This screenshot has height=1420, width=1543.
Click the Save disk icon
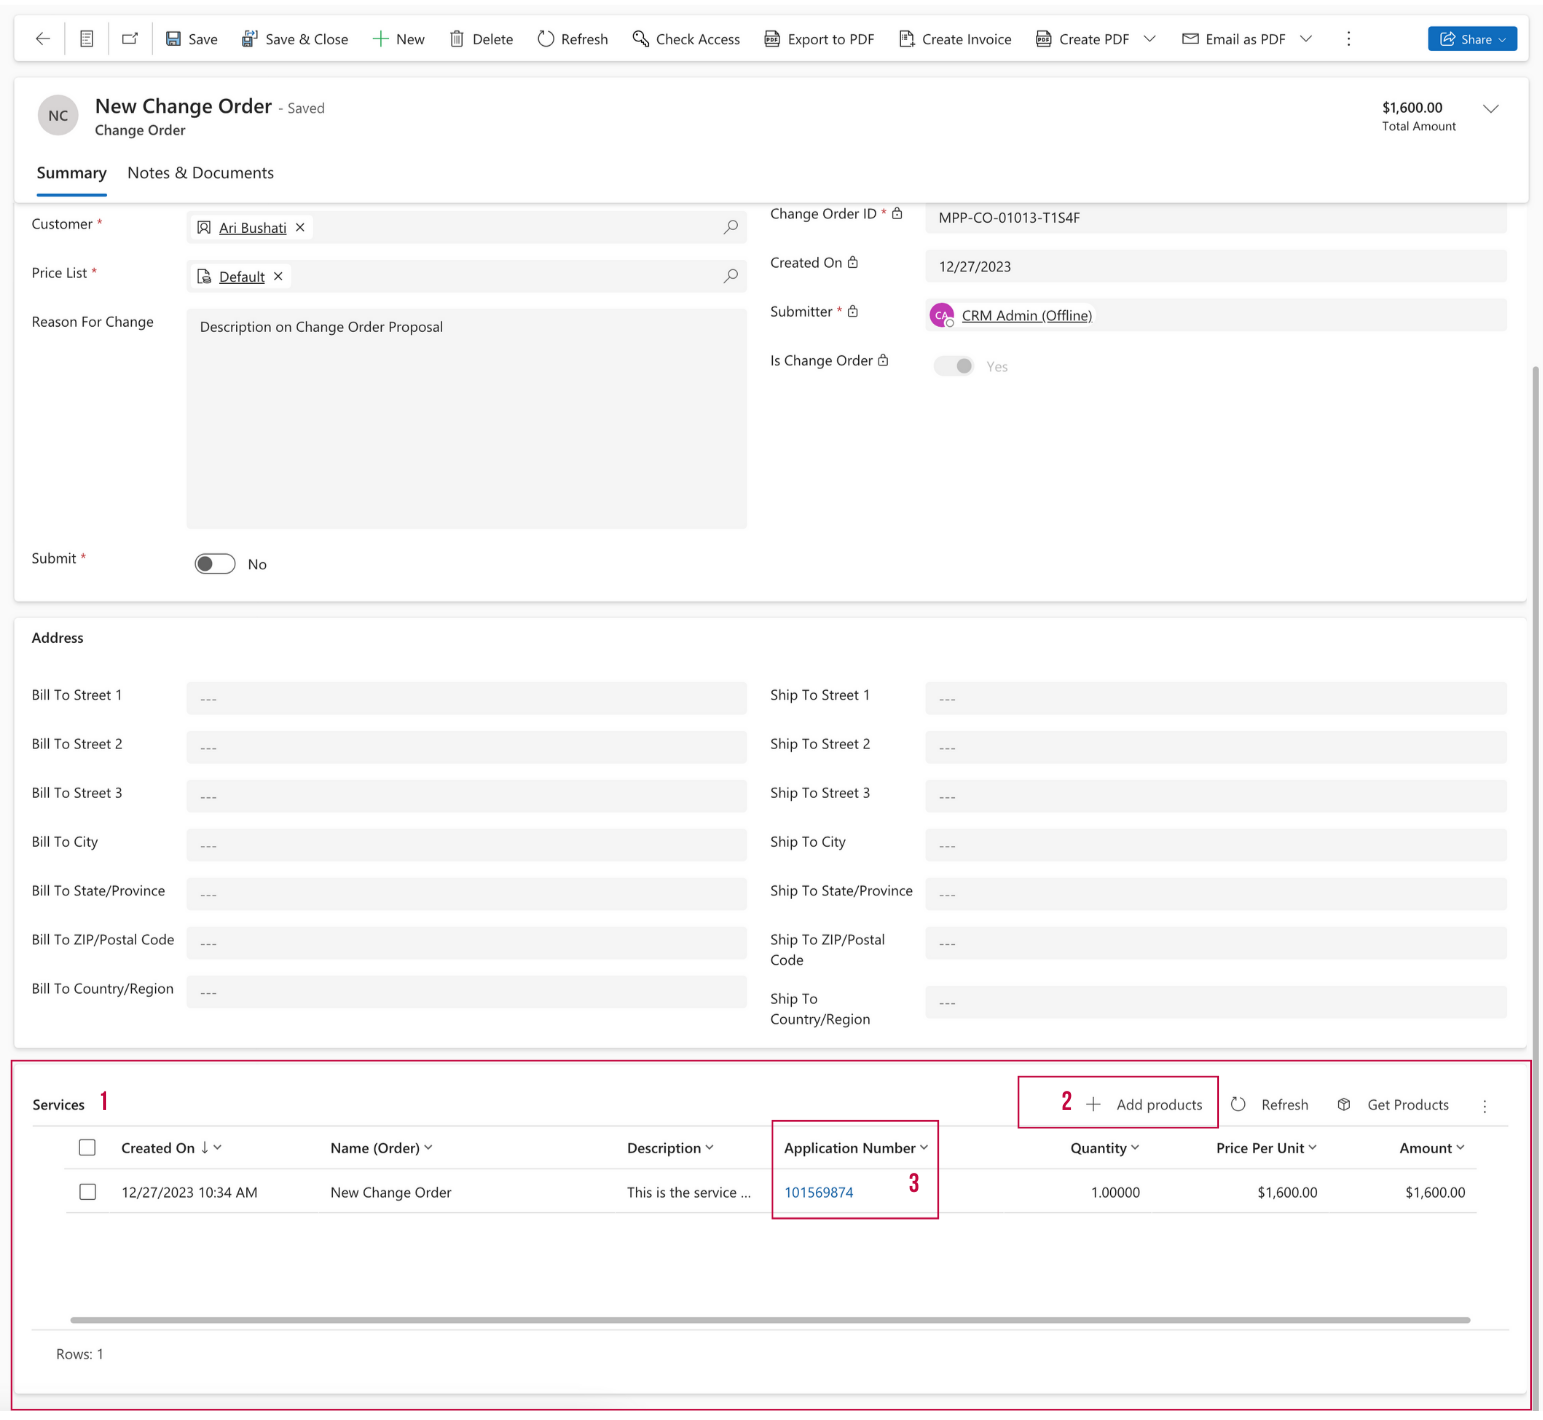pyautogui.click(x=173, y=39)
